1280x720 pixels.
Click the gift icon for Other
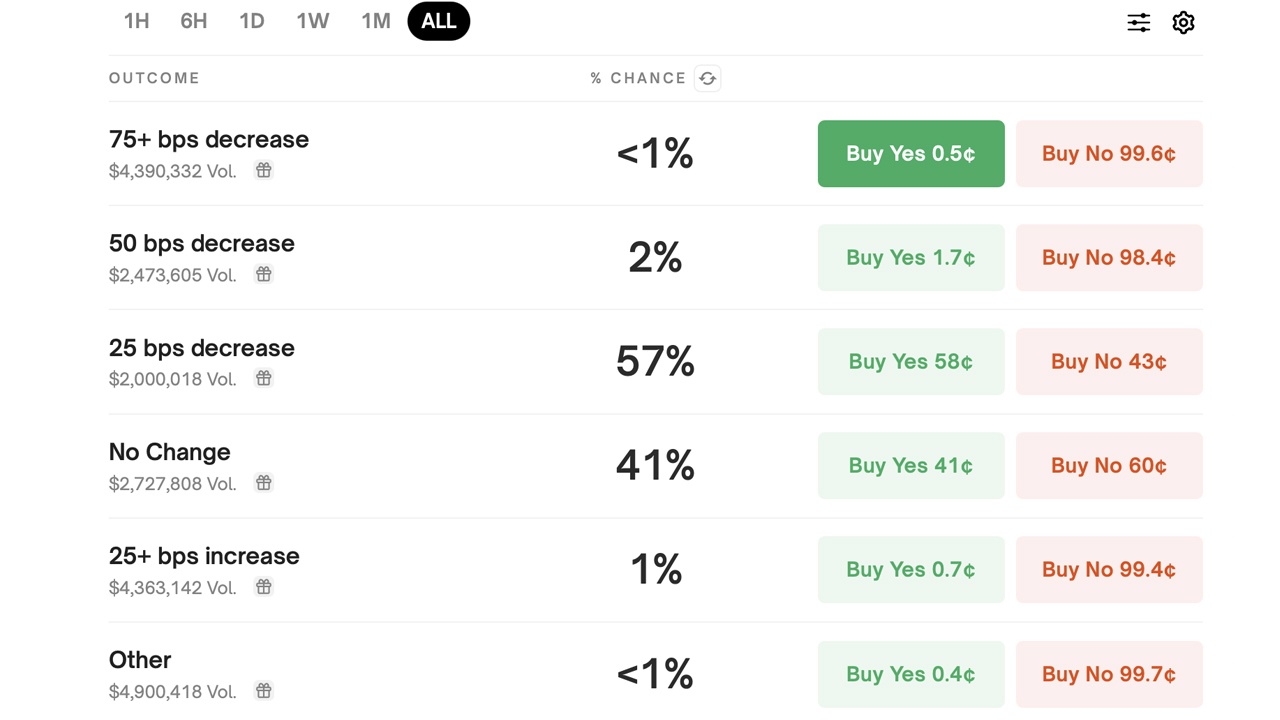263,691
